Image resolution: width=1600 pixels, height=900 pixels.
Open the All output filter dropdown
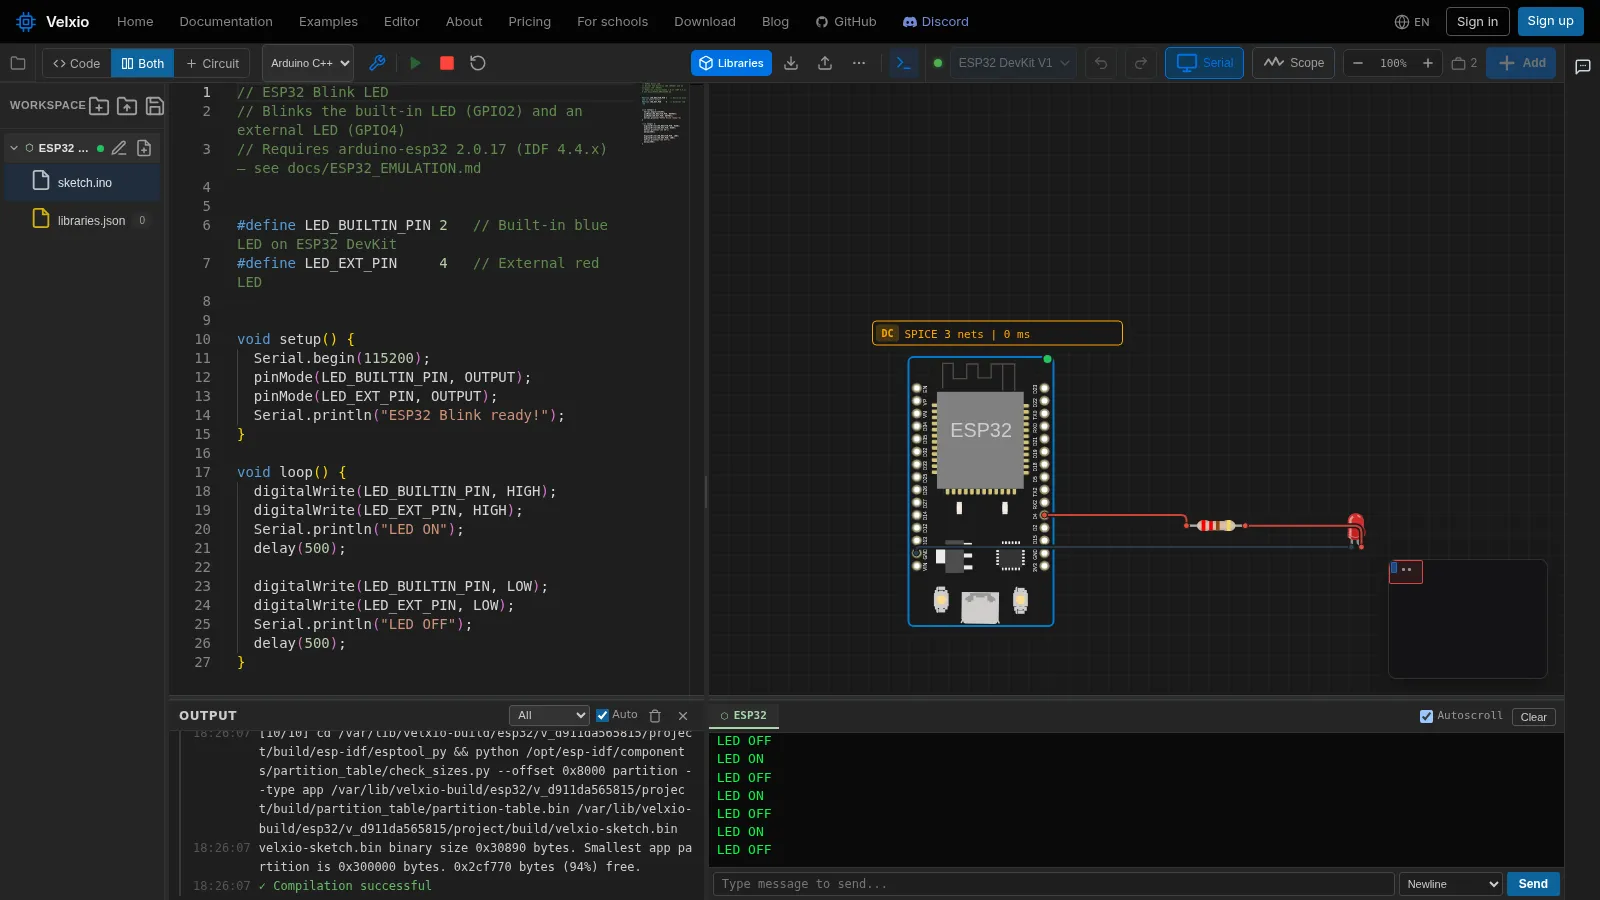coord(549,715)
